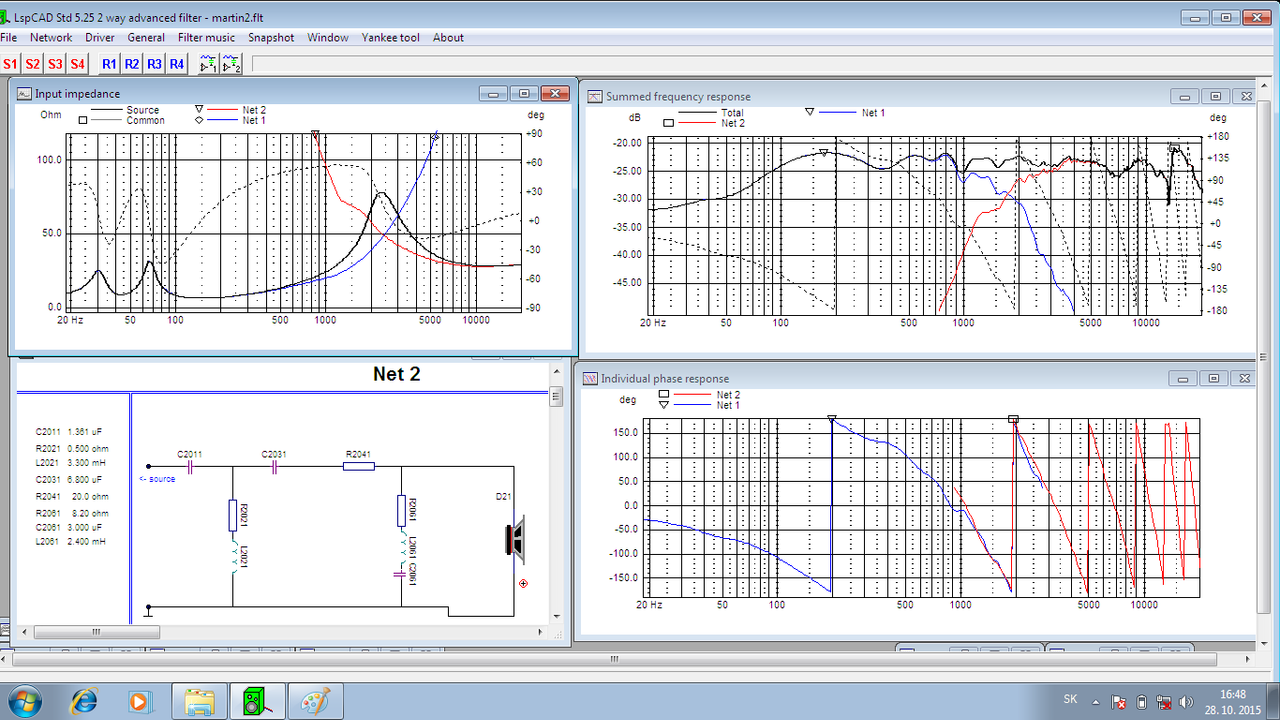Click the S3 snapshot store button

point(55,64)
